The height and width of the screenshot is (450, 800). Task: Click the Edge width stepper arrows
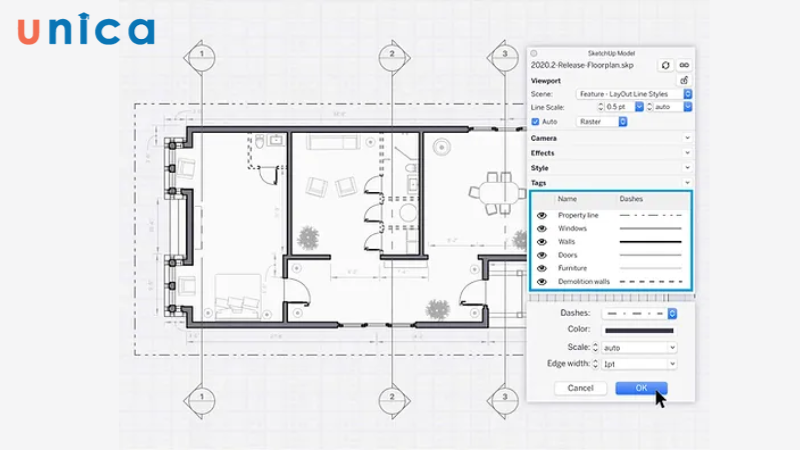click(x=595, y=364)
